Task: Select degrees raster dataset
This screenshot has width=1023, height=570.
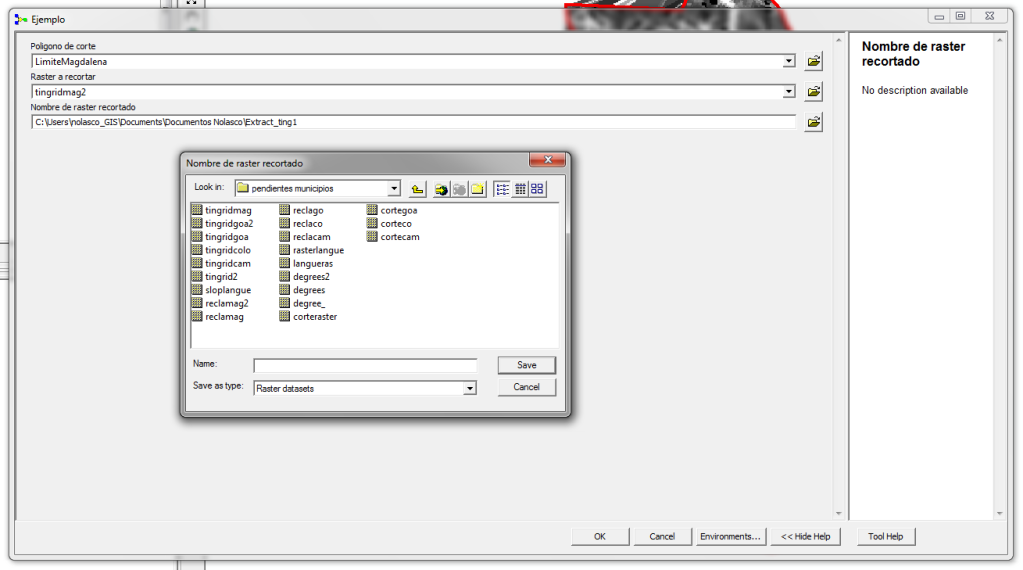Action: click(302, 290)
